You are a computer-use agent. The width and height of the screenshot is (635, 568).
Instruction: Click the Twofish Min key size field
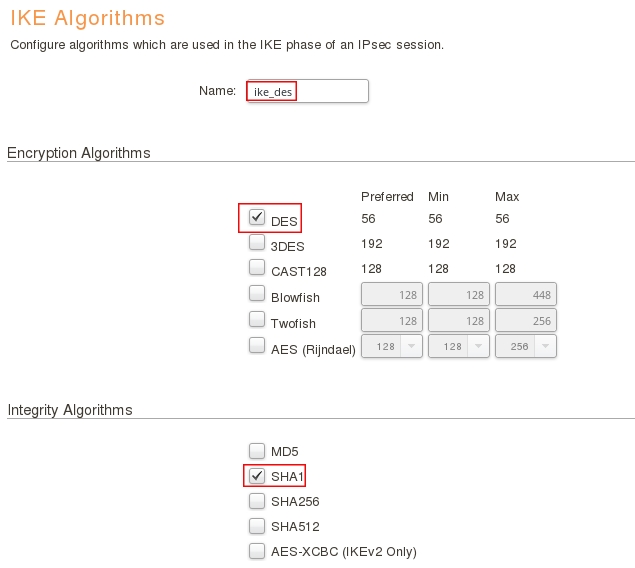coord(459,320)
